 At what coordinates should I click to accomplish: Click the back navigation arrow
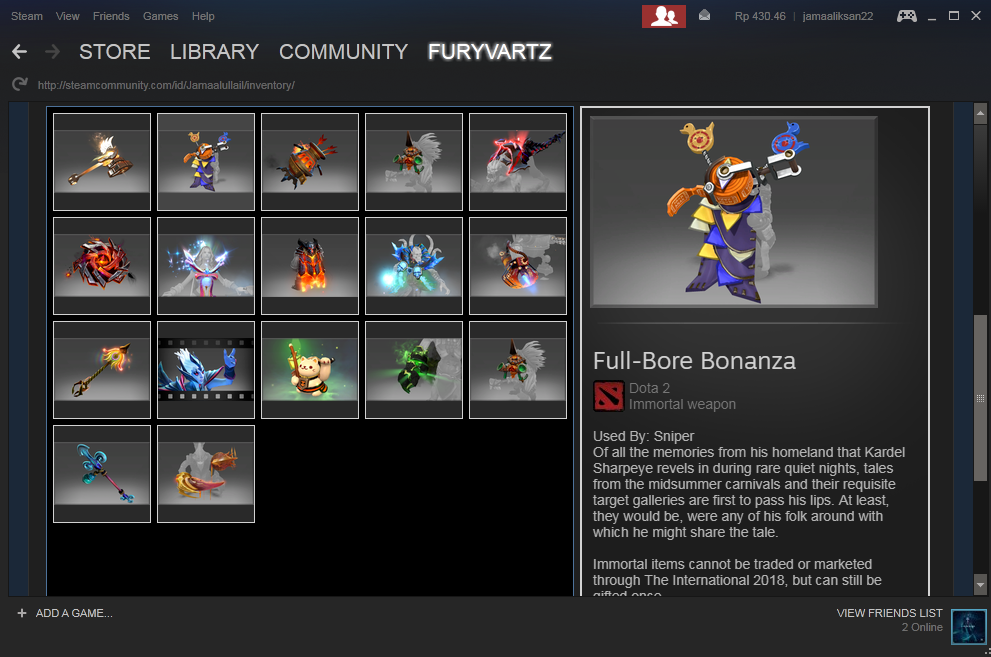[20, 52]
